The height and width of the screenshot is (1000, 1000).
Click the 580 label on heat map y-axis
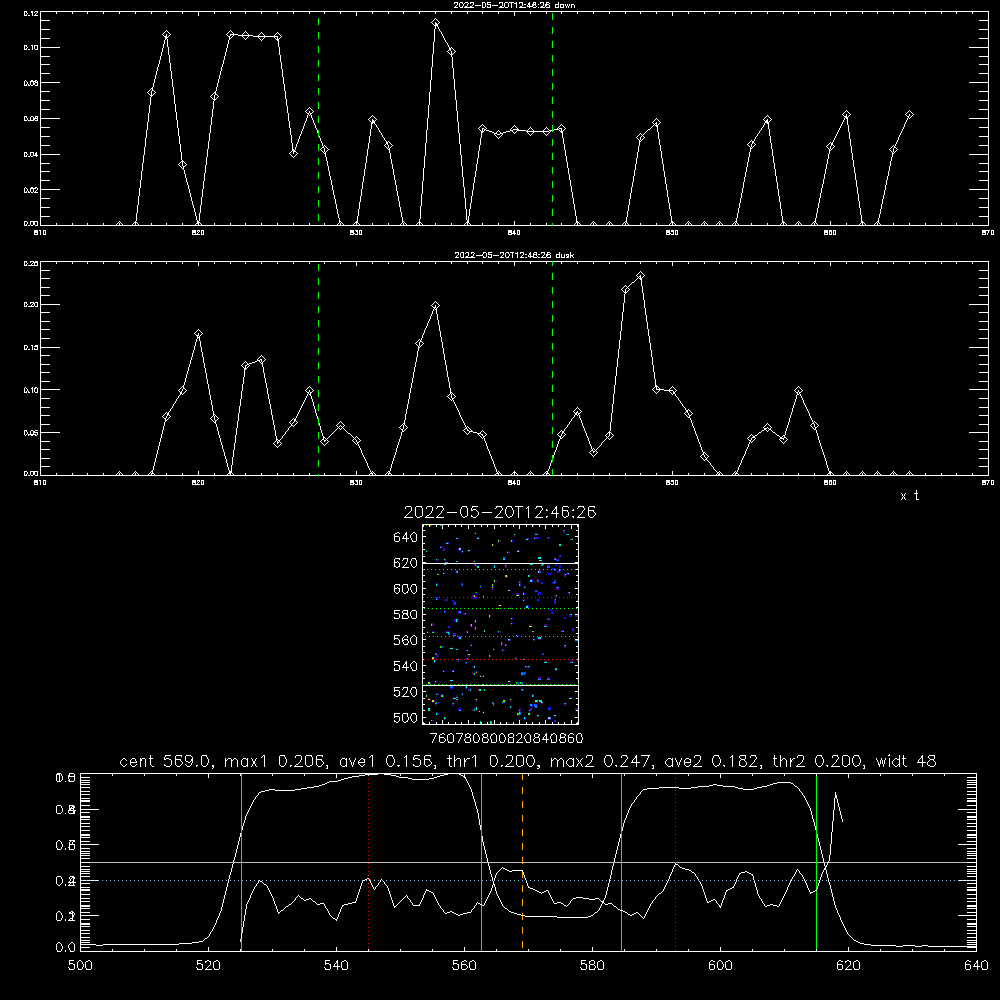click(x=406, y=615)
